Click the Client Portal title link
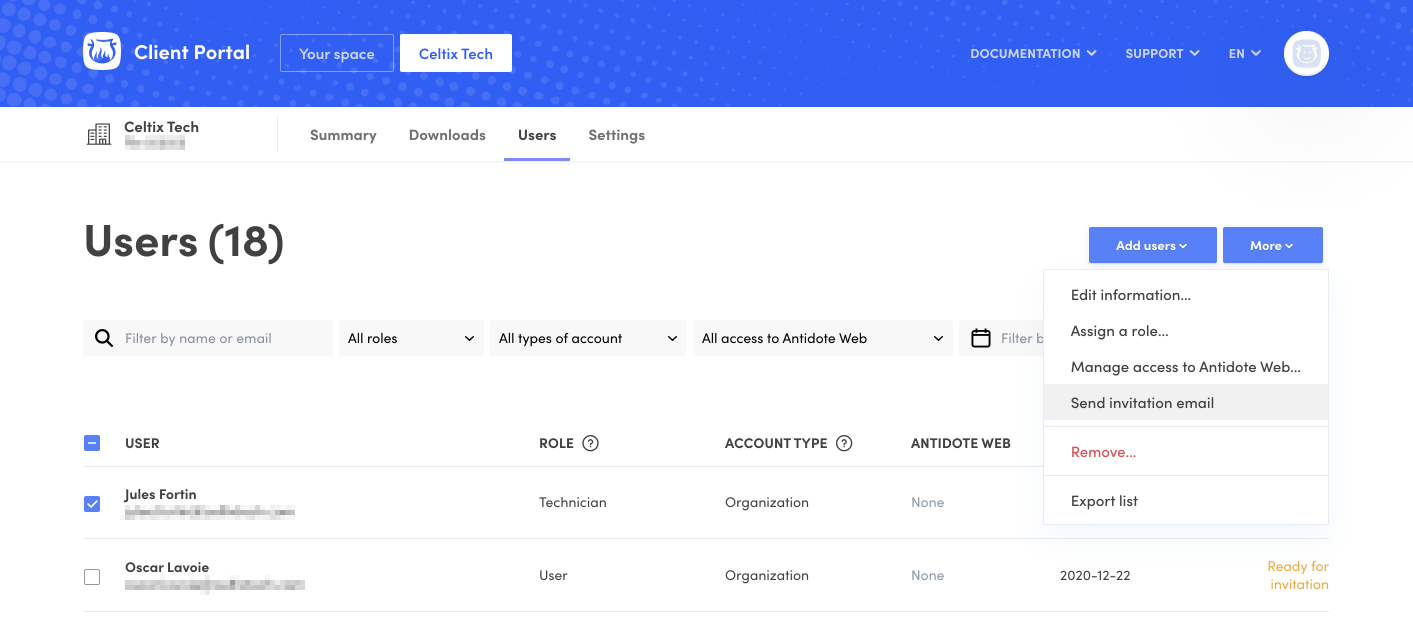Image resolution: width=1413 pixels, height=622 pixels. tap(192, 52)
